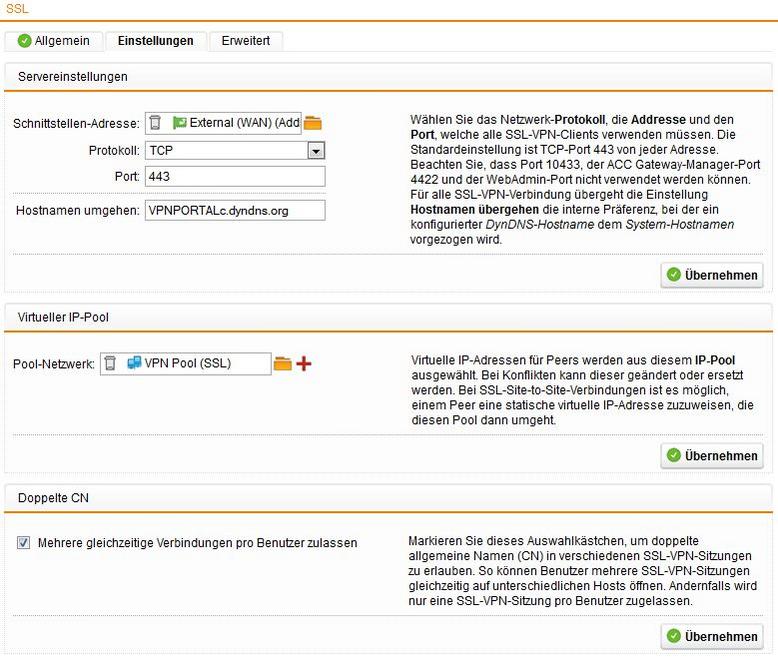778x658 pixels.
Task: Switch to the Allgemein tab
Action: (53, 41)
